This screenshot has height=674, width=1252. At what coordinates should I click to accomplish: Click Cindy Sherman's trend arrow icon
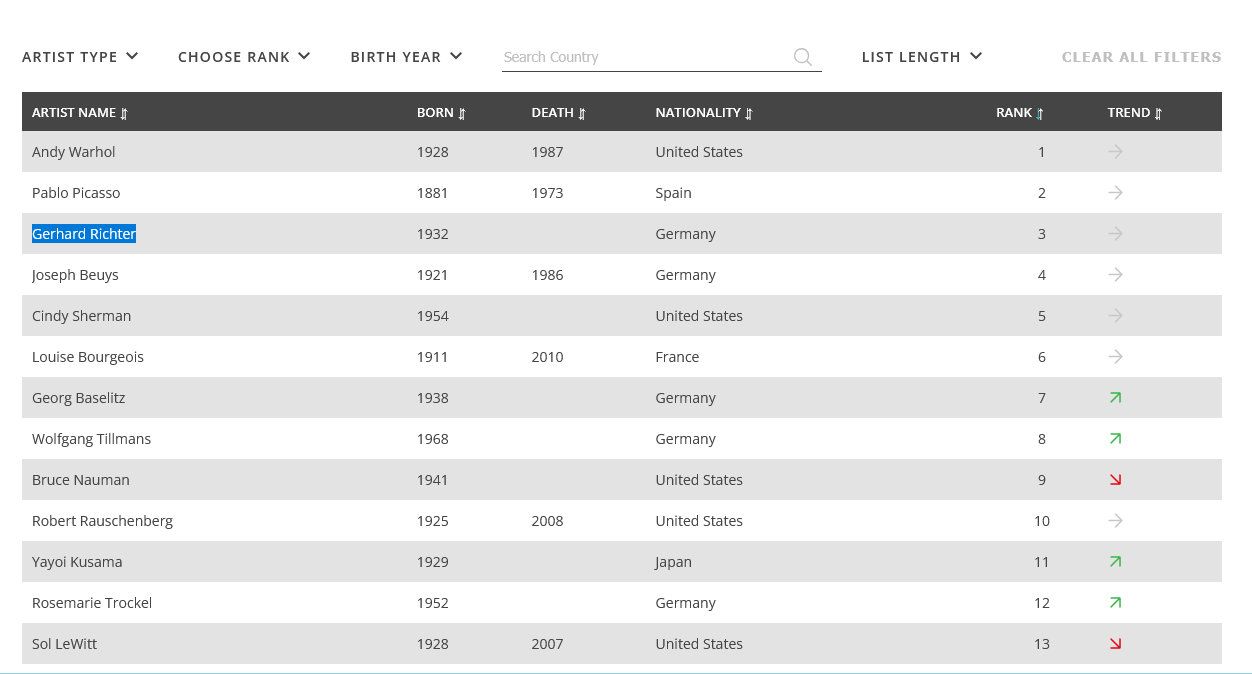coord(1116,316)
